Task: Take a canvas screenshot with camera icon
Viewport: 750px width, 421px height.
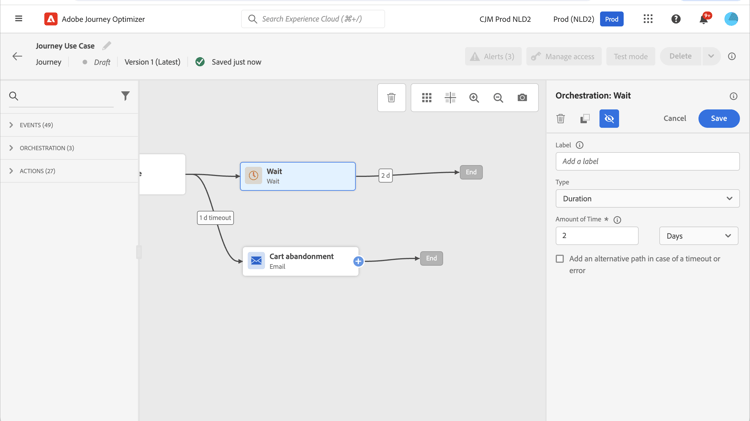Action: pyautogui.click(x=522, y=98)
